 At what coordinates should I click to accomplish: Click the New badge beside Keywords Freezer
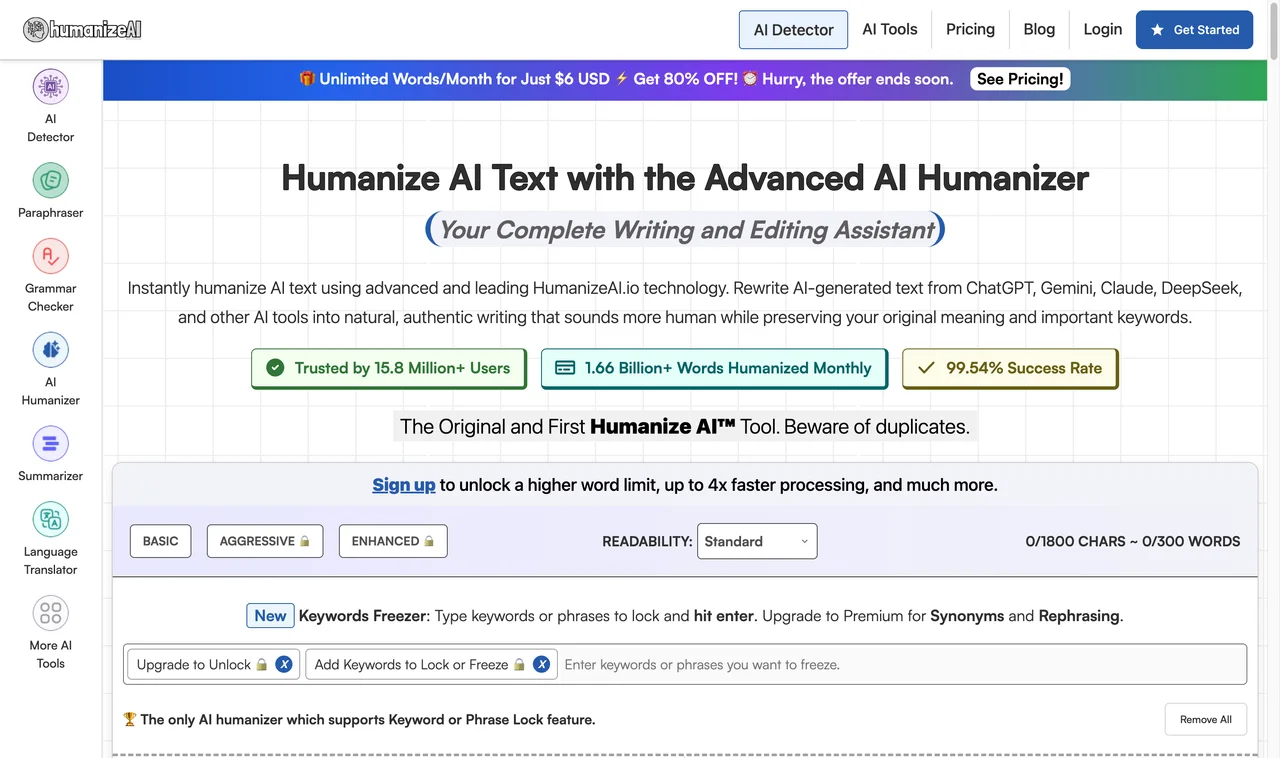pos(270,616)
